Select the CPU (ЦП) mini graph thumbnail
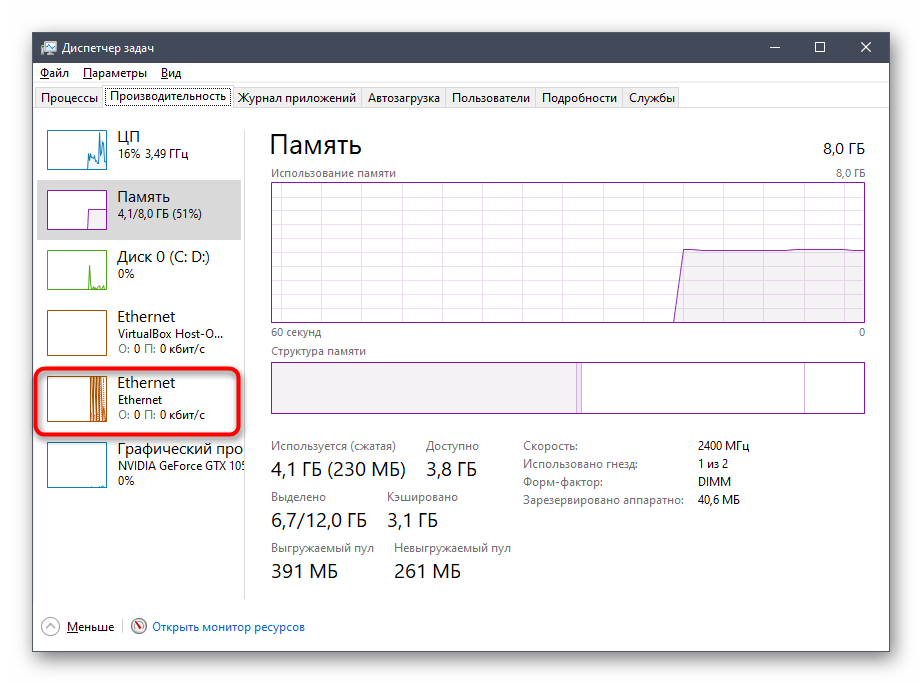 (x=77, y=149)
